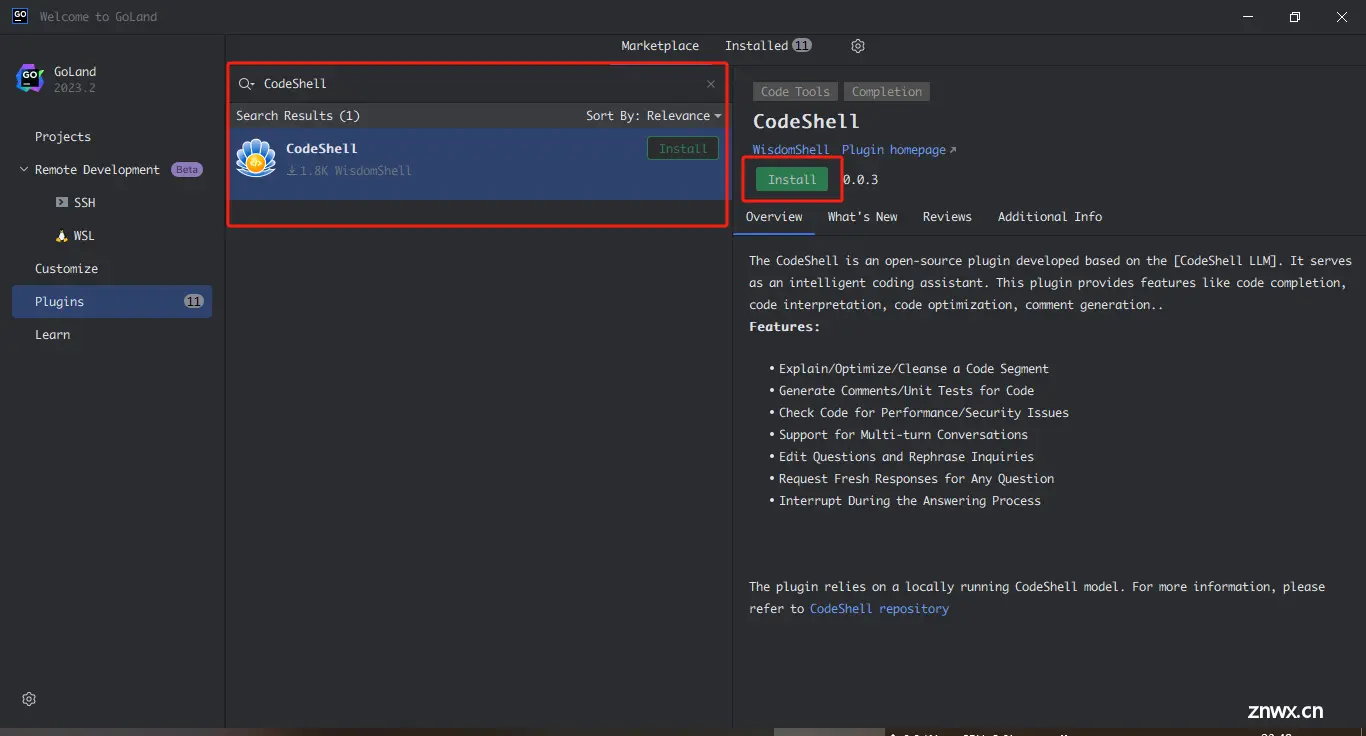Screen dimensions: 1366x736
Task: Switch to the Installed tab
Action: click(768, 46)
